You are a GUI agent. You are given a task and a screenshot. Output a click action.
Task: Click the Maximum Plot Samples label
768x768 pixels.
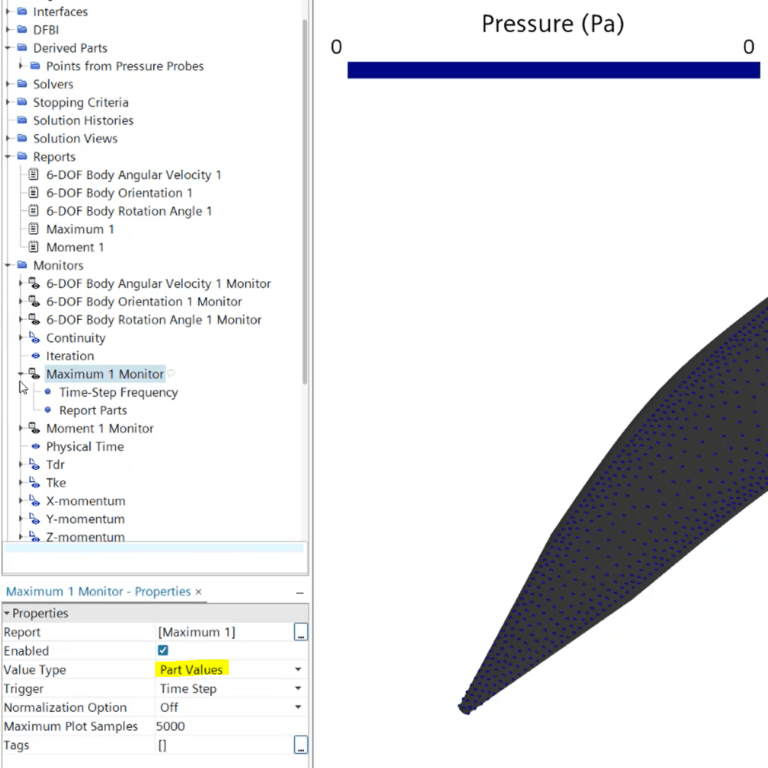(x=71, y=726)
